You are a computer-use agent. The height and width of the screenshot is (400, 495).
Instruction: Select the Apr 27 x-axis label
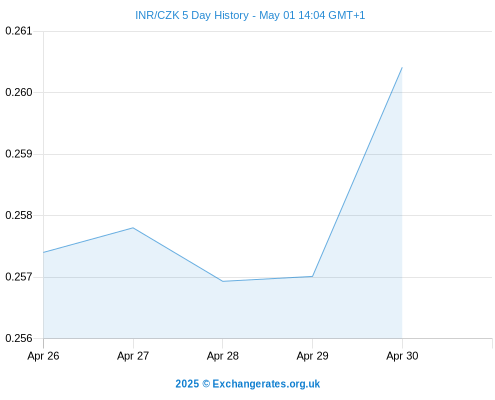point(133,356)
